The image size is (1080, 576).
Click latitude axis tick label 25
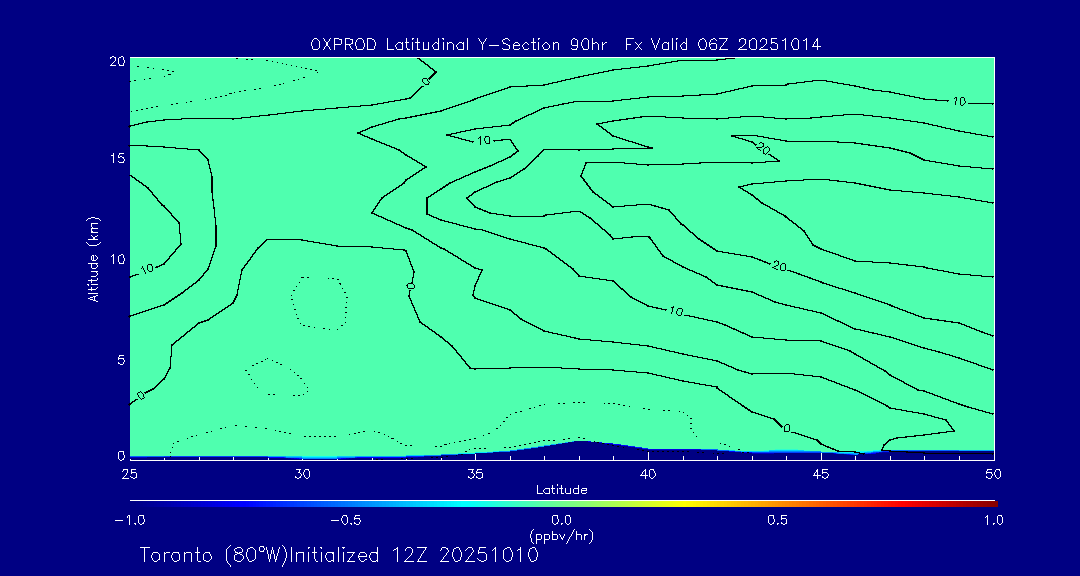point(129,474)
